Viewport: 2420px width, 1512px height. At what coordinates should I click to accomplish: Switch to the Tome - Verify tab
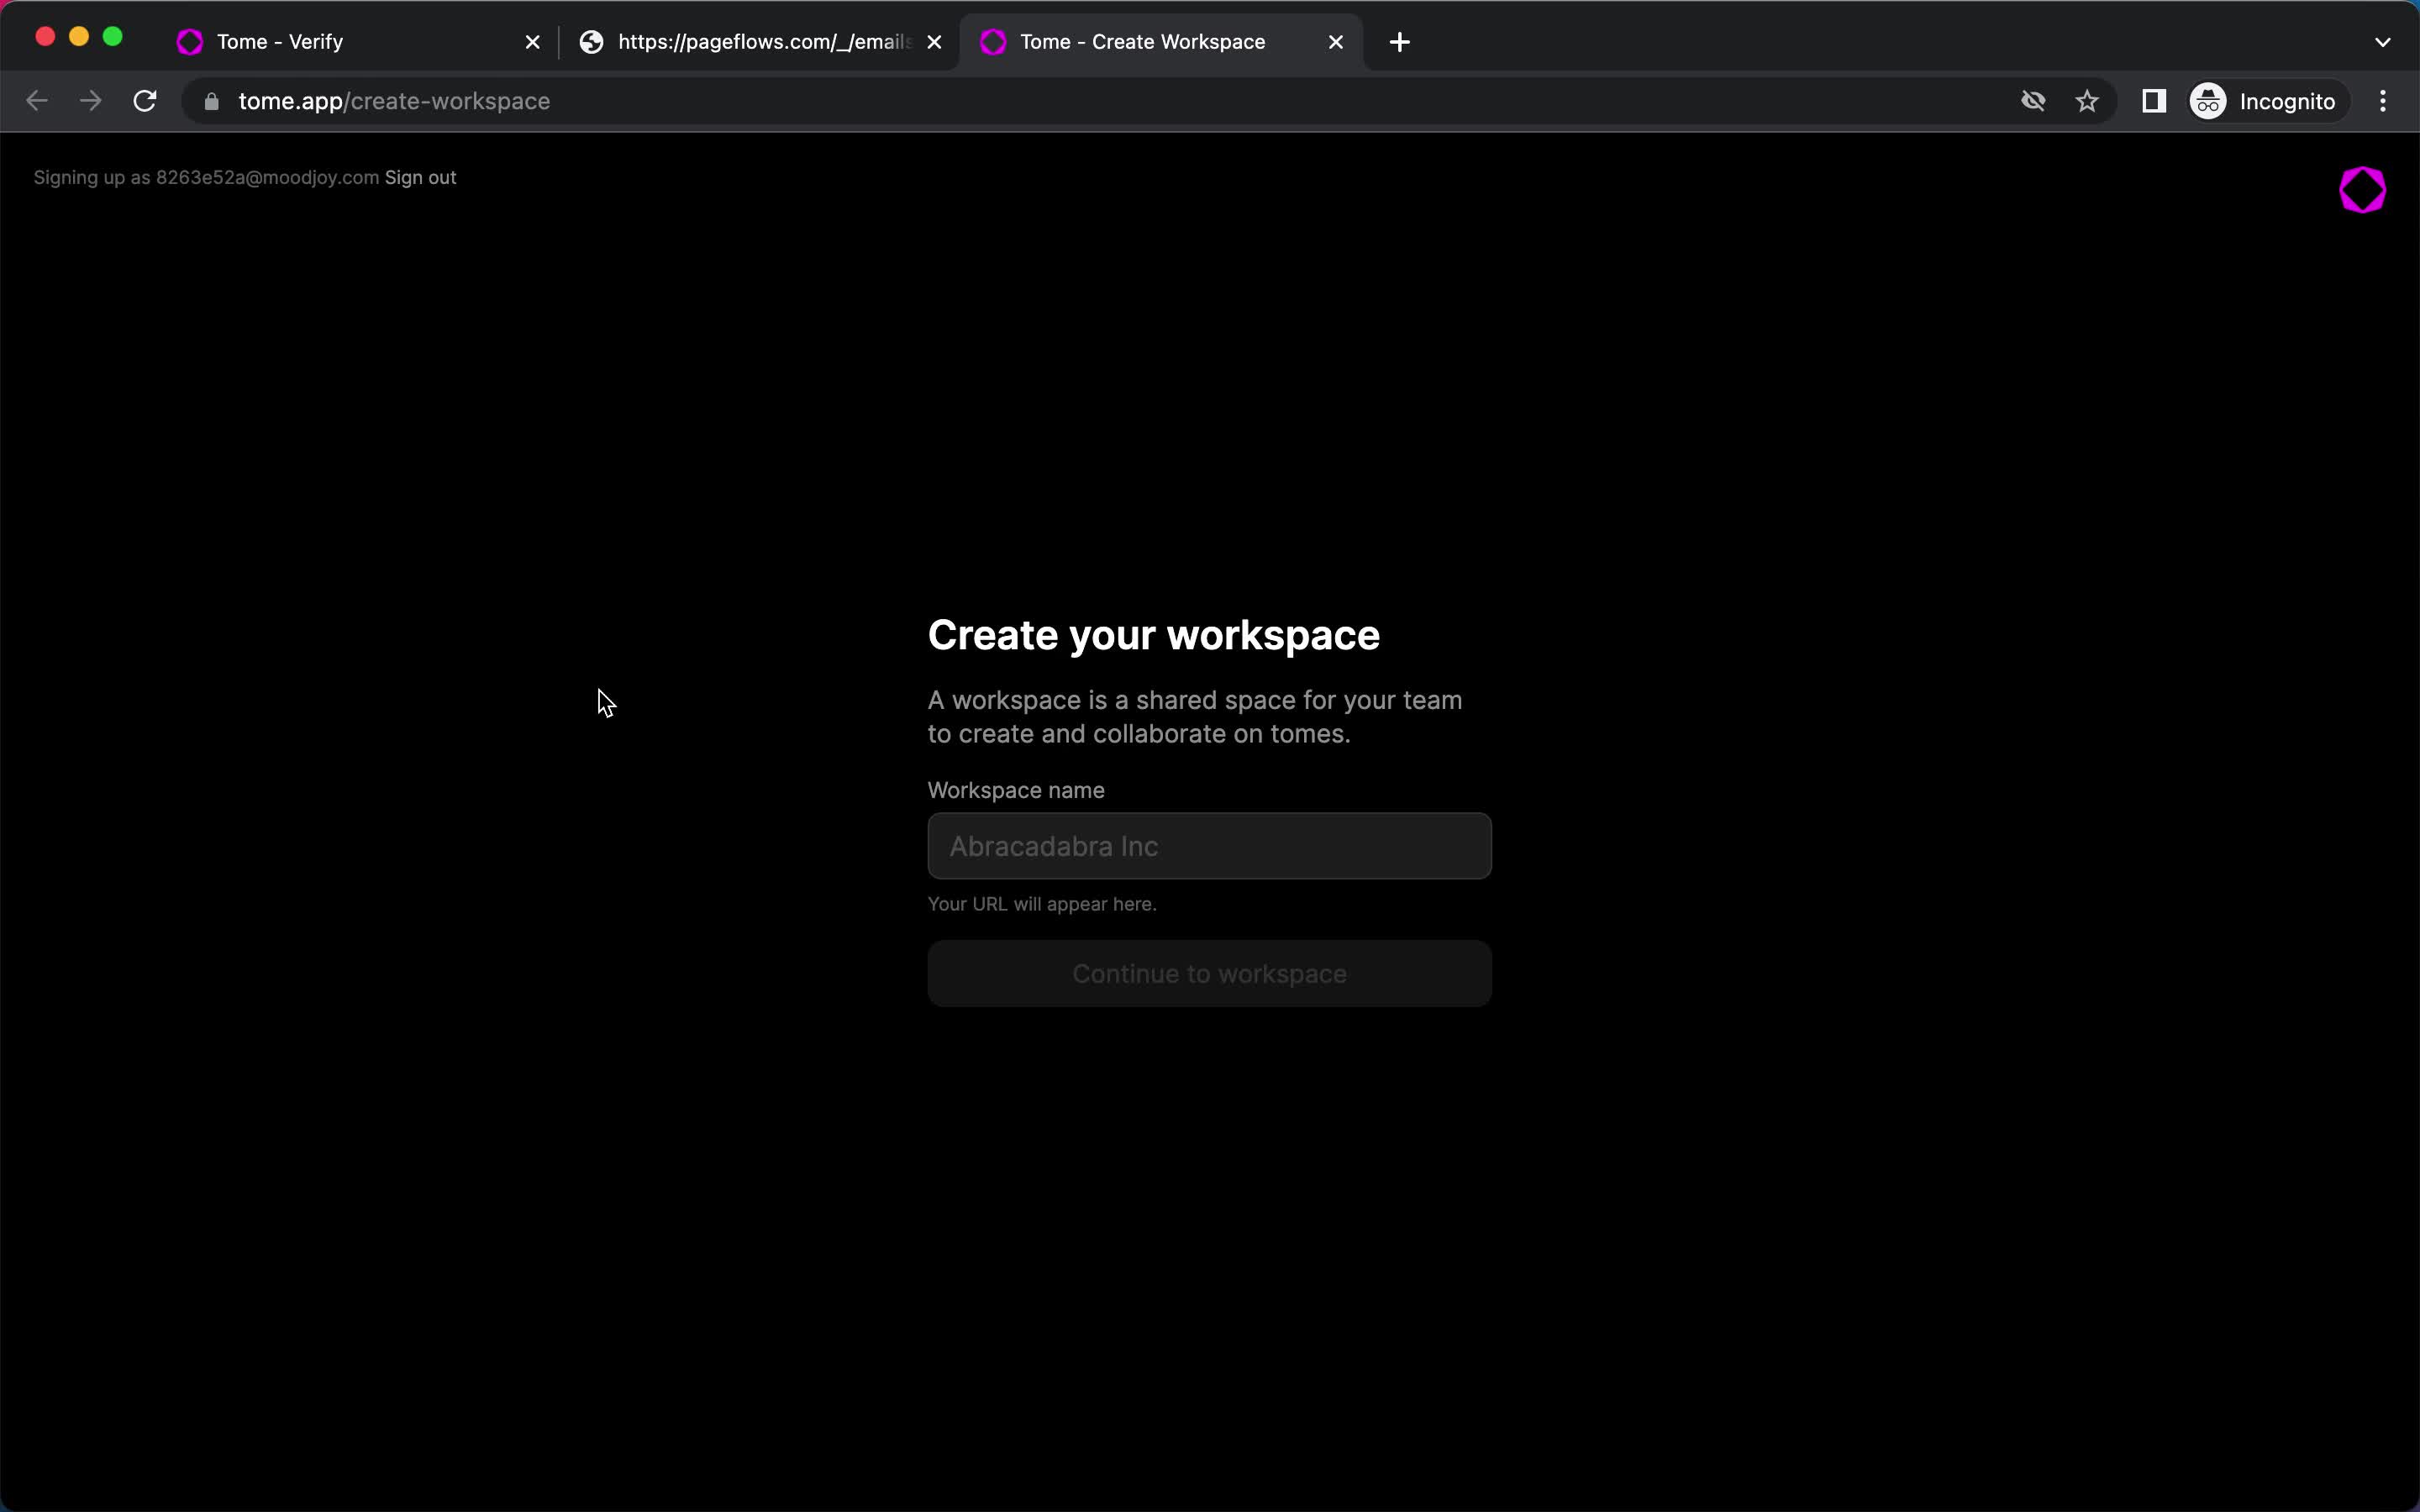(x=359, y=42)
